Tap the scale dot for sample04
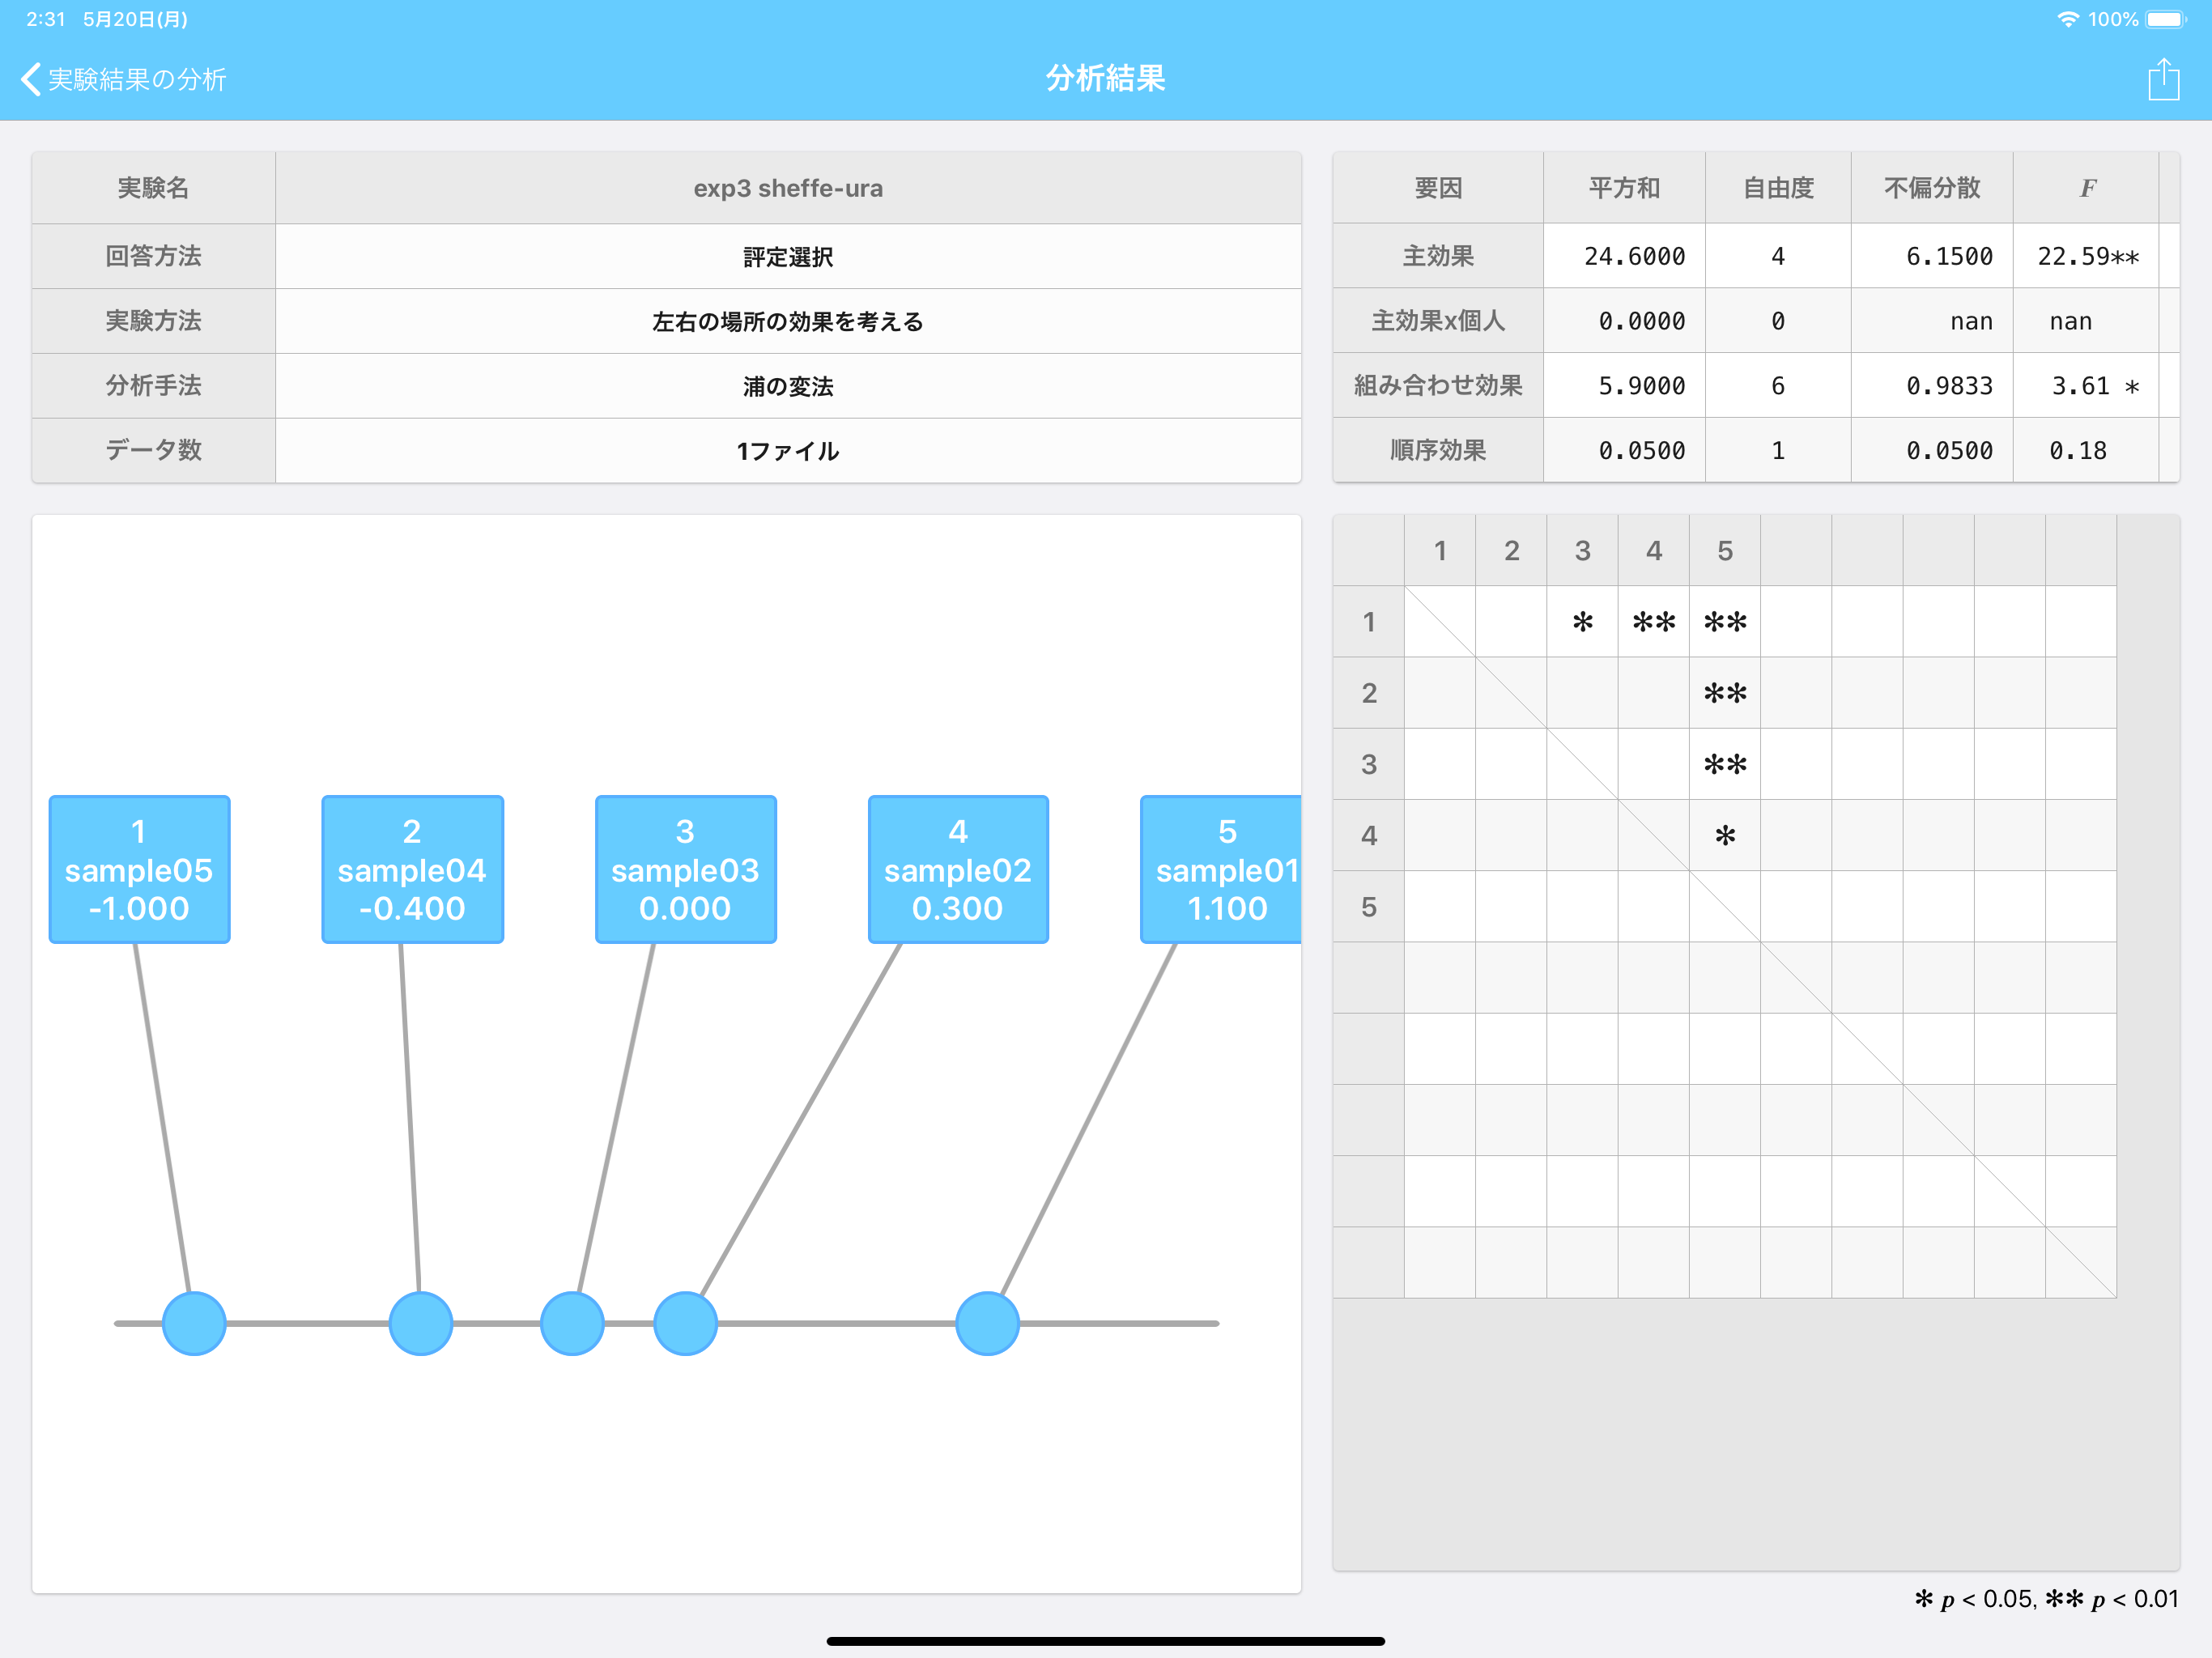 pyautogui.click(x=421, y=1323)
